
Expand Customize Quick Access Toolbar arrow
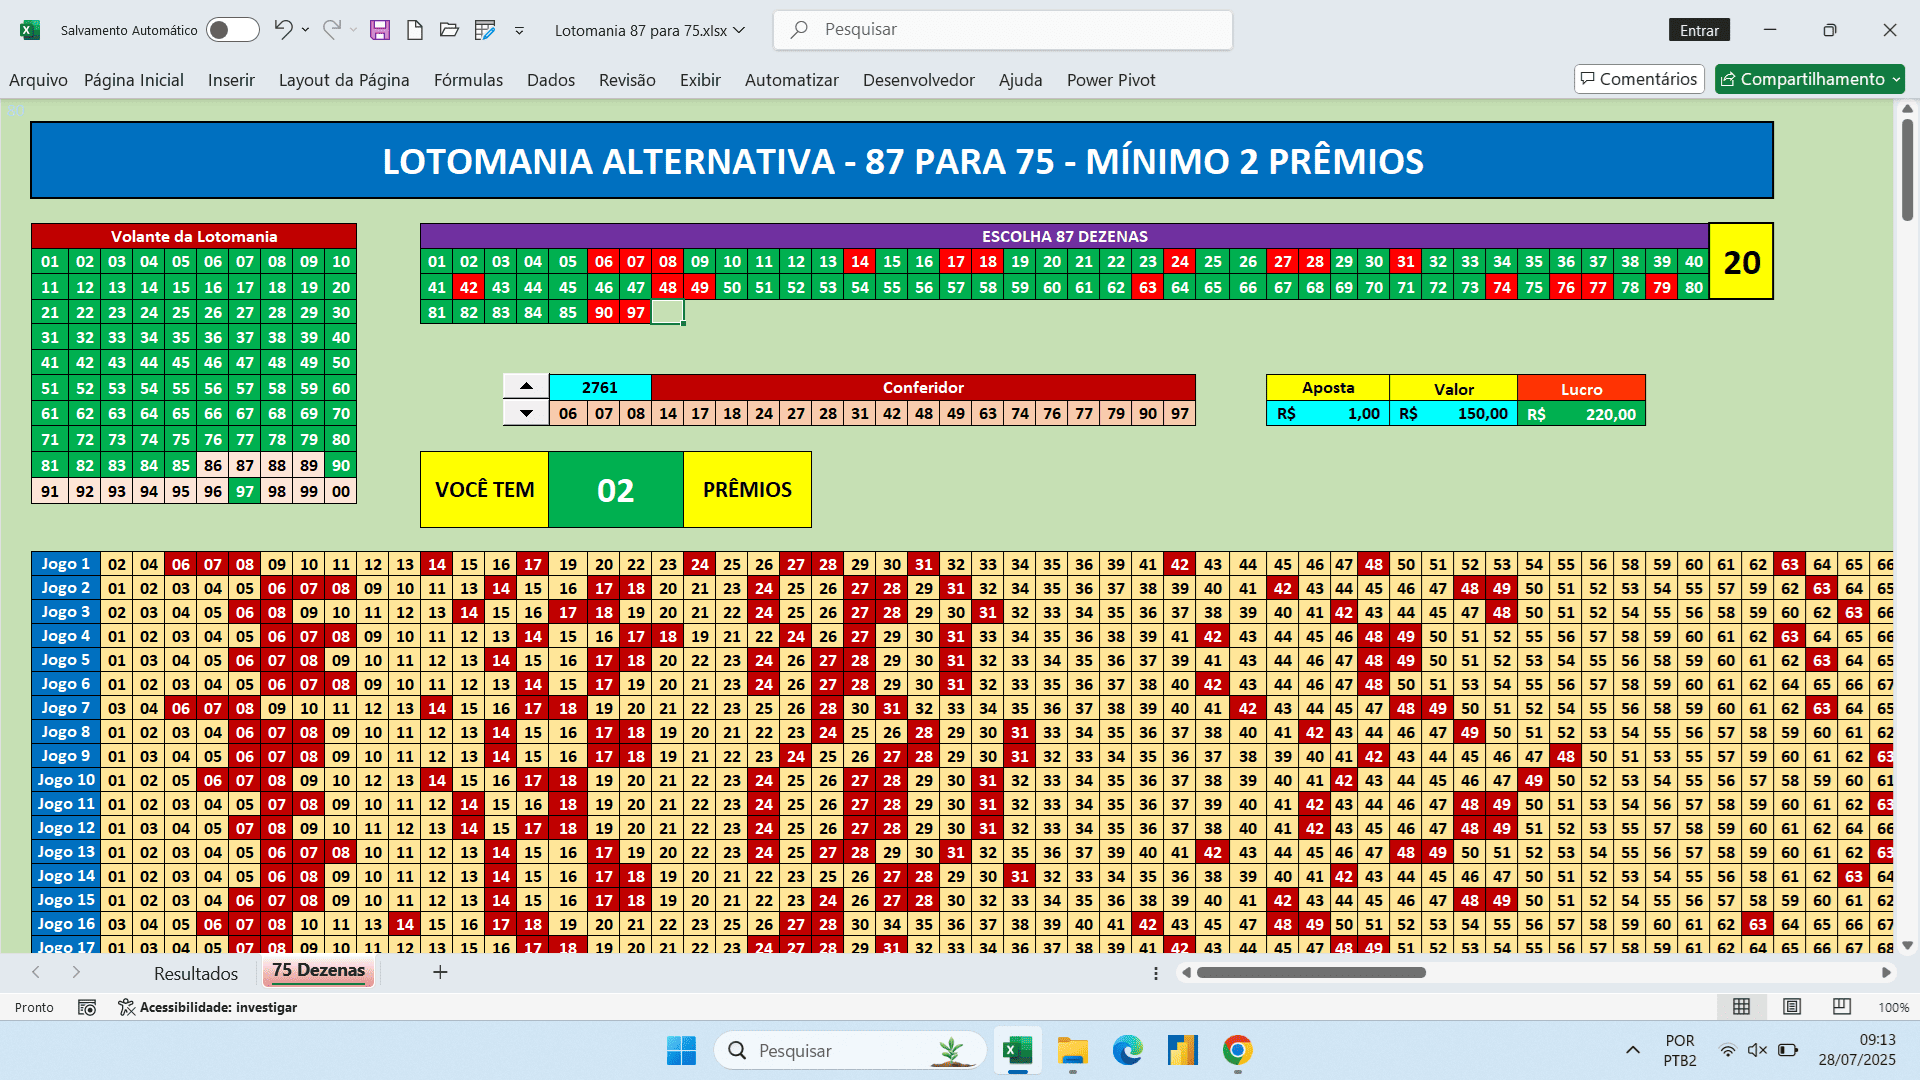coord(519,30)
